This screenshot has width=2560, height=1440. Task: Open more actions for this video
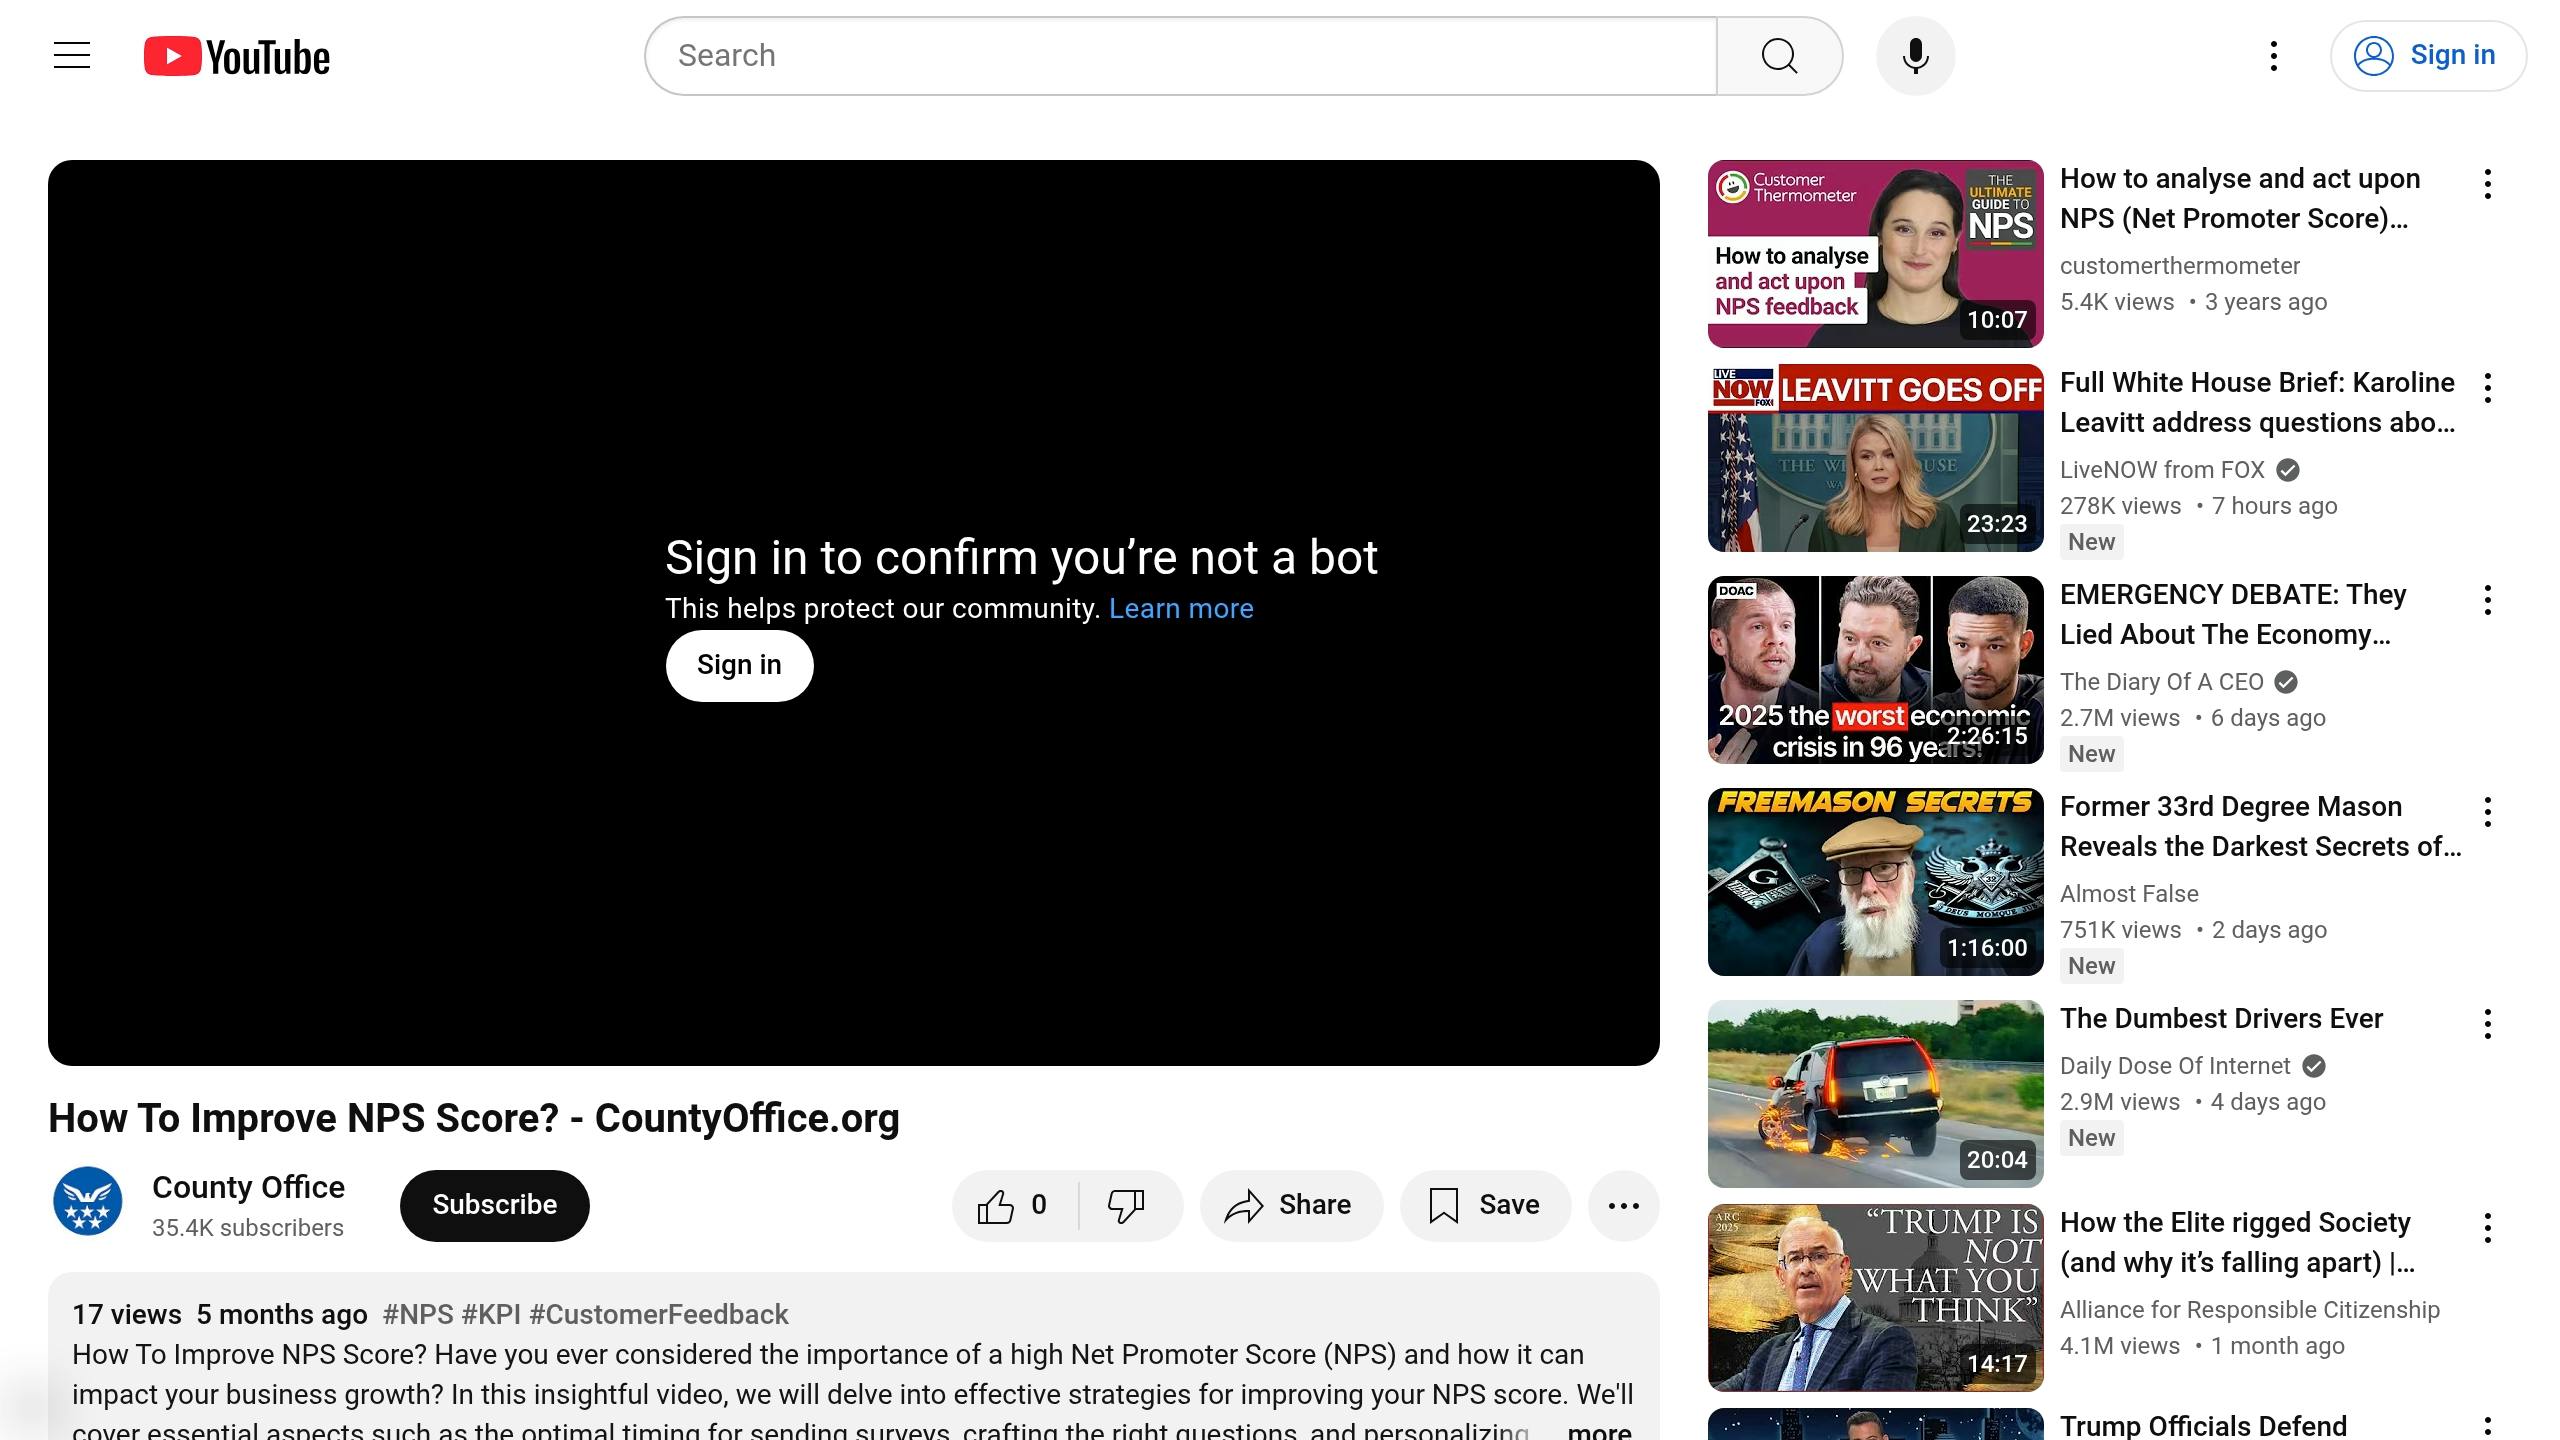[1623, 1205]
